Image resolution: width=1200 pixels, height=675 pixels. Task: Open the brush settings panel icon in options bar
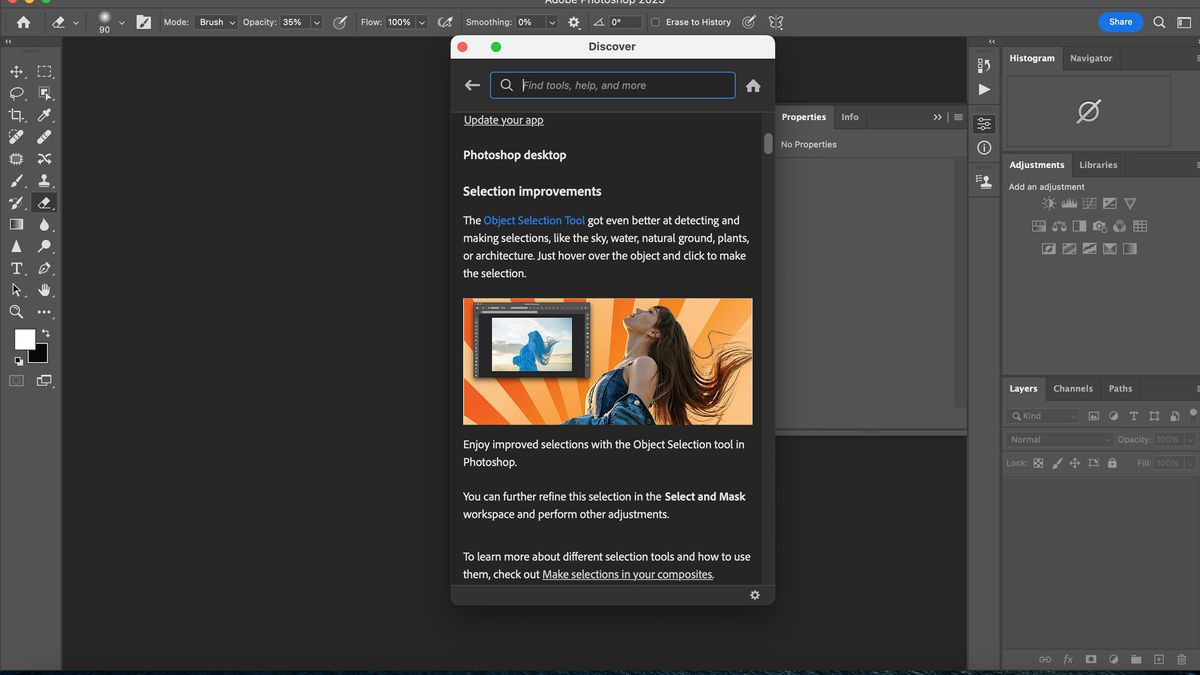pos(144,22)
